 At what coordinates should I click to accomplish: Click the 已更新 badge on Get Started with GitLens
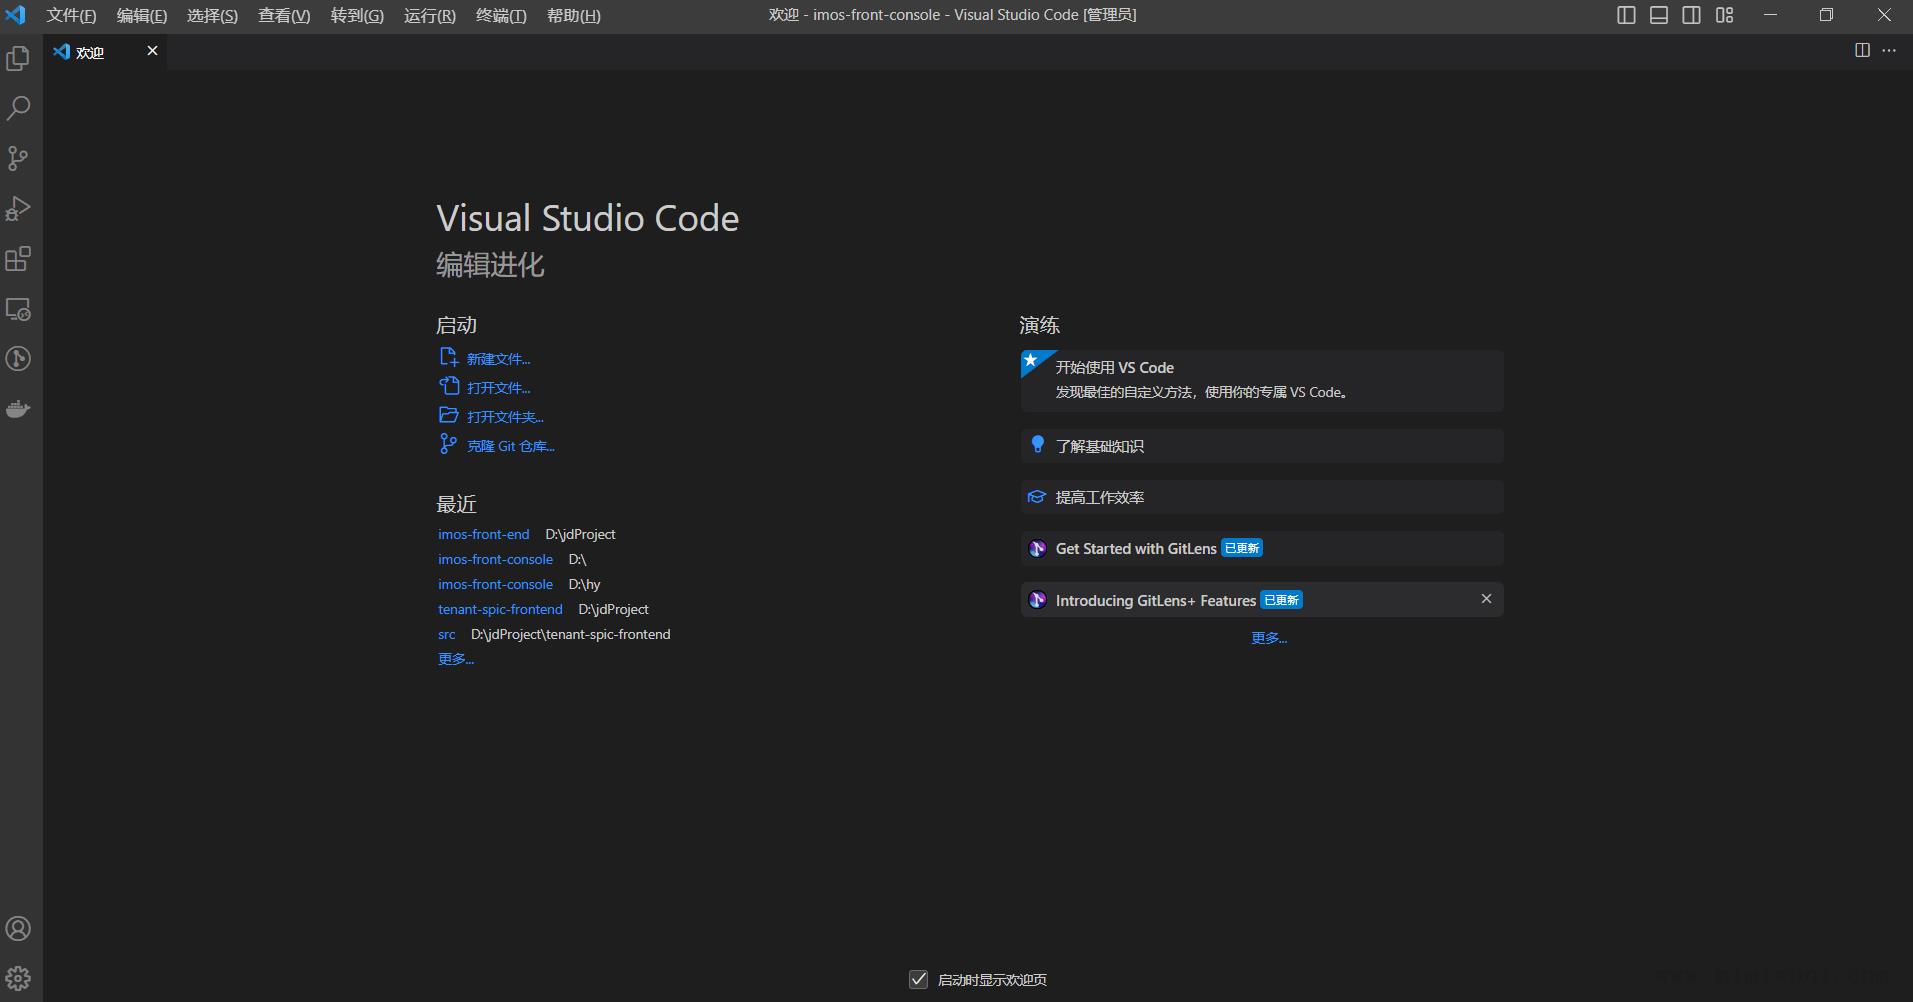1242,548
